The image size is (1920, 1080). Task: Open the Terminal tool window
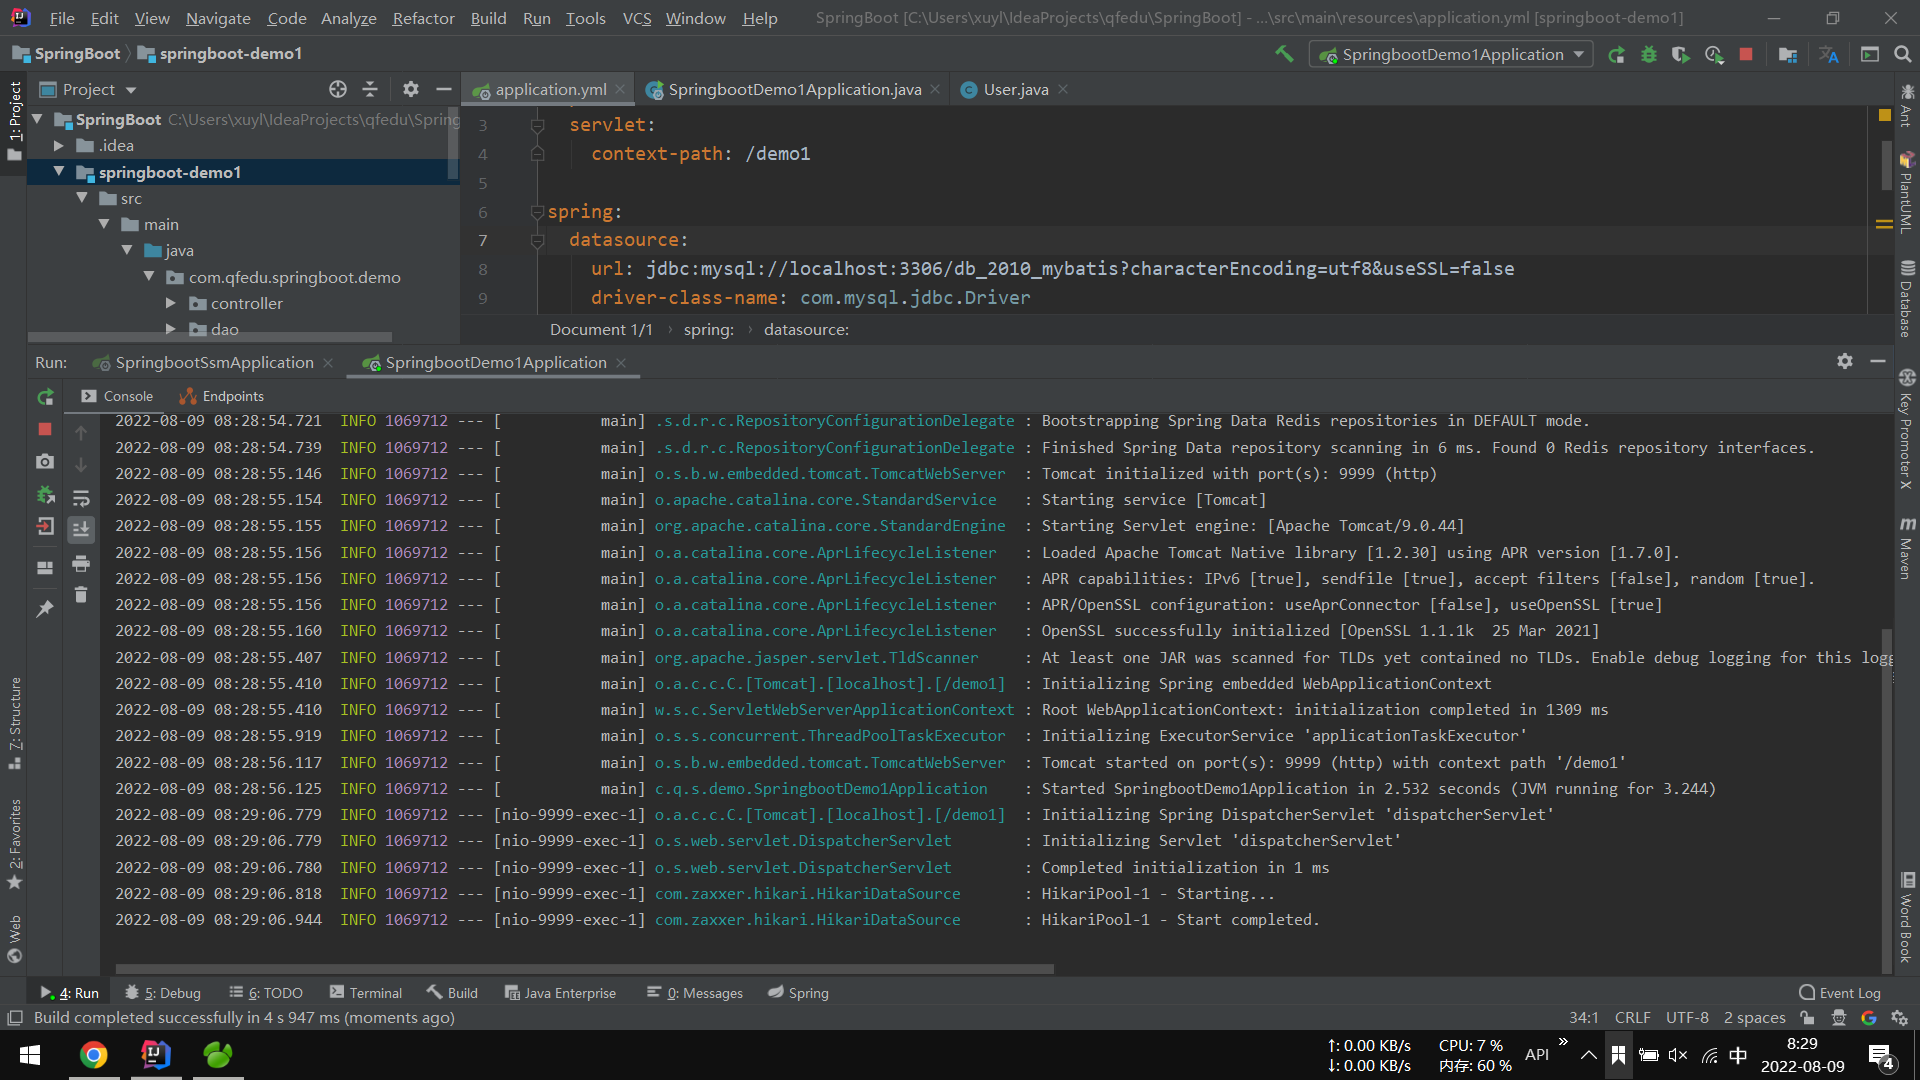pos(365,993)
